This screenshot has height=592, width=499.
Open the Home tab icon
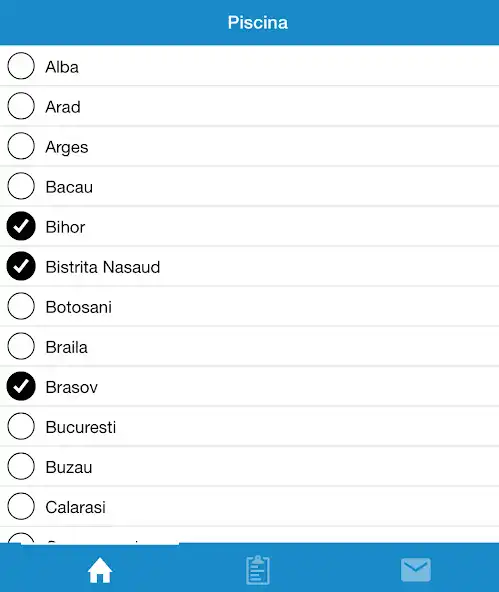click(x=100, y=570)
